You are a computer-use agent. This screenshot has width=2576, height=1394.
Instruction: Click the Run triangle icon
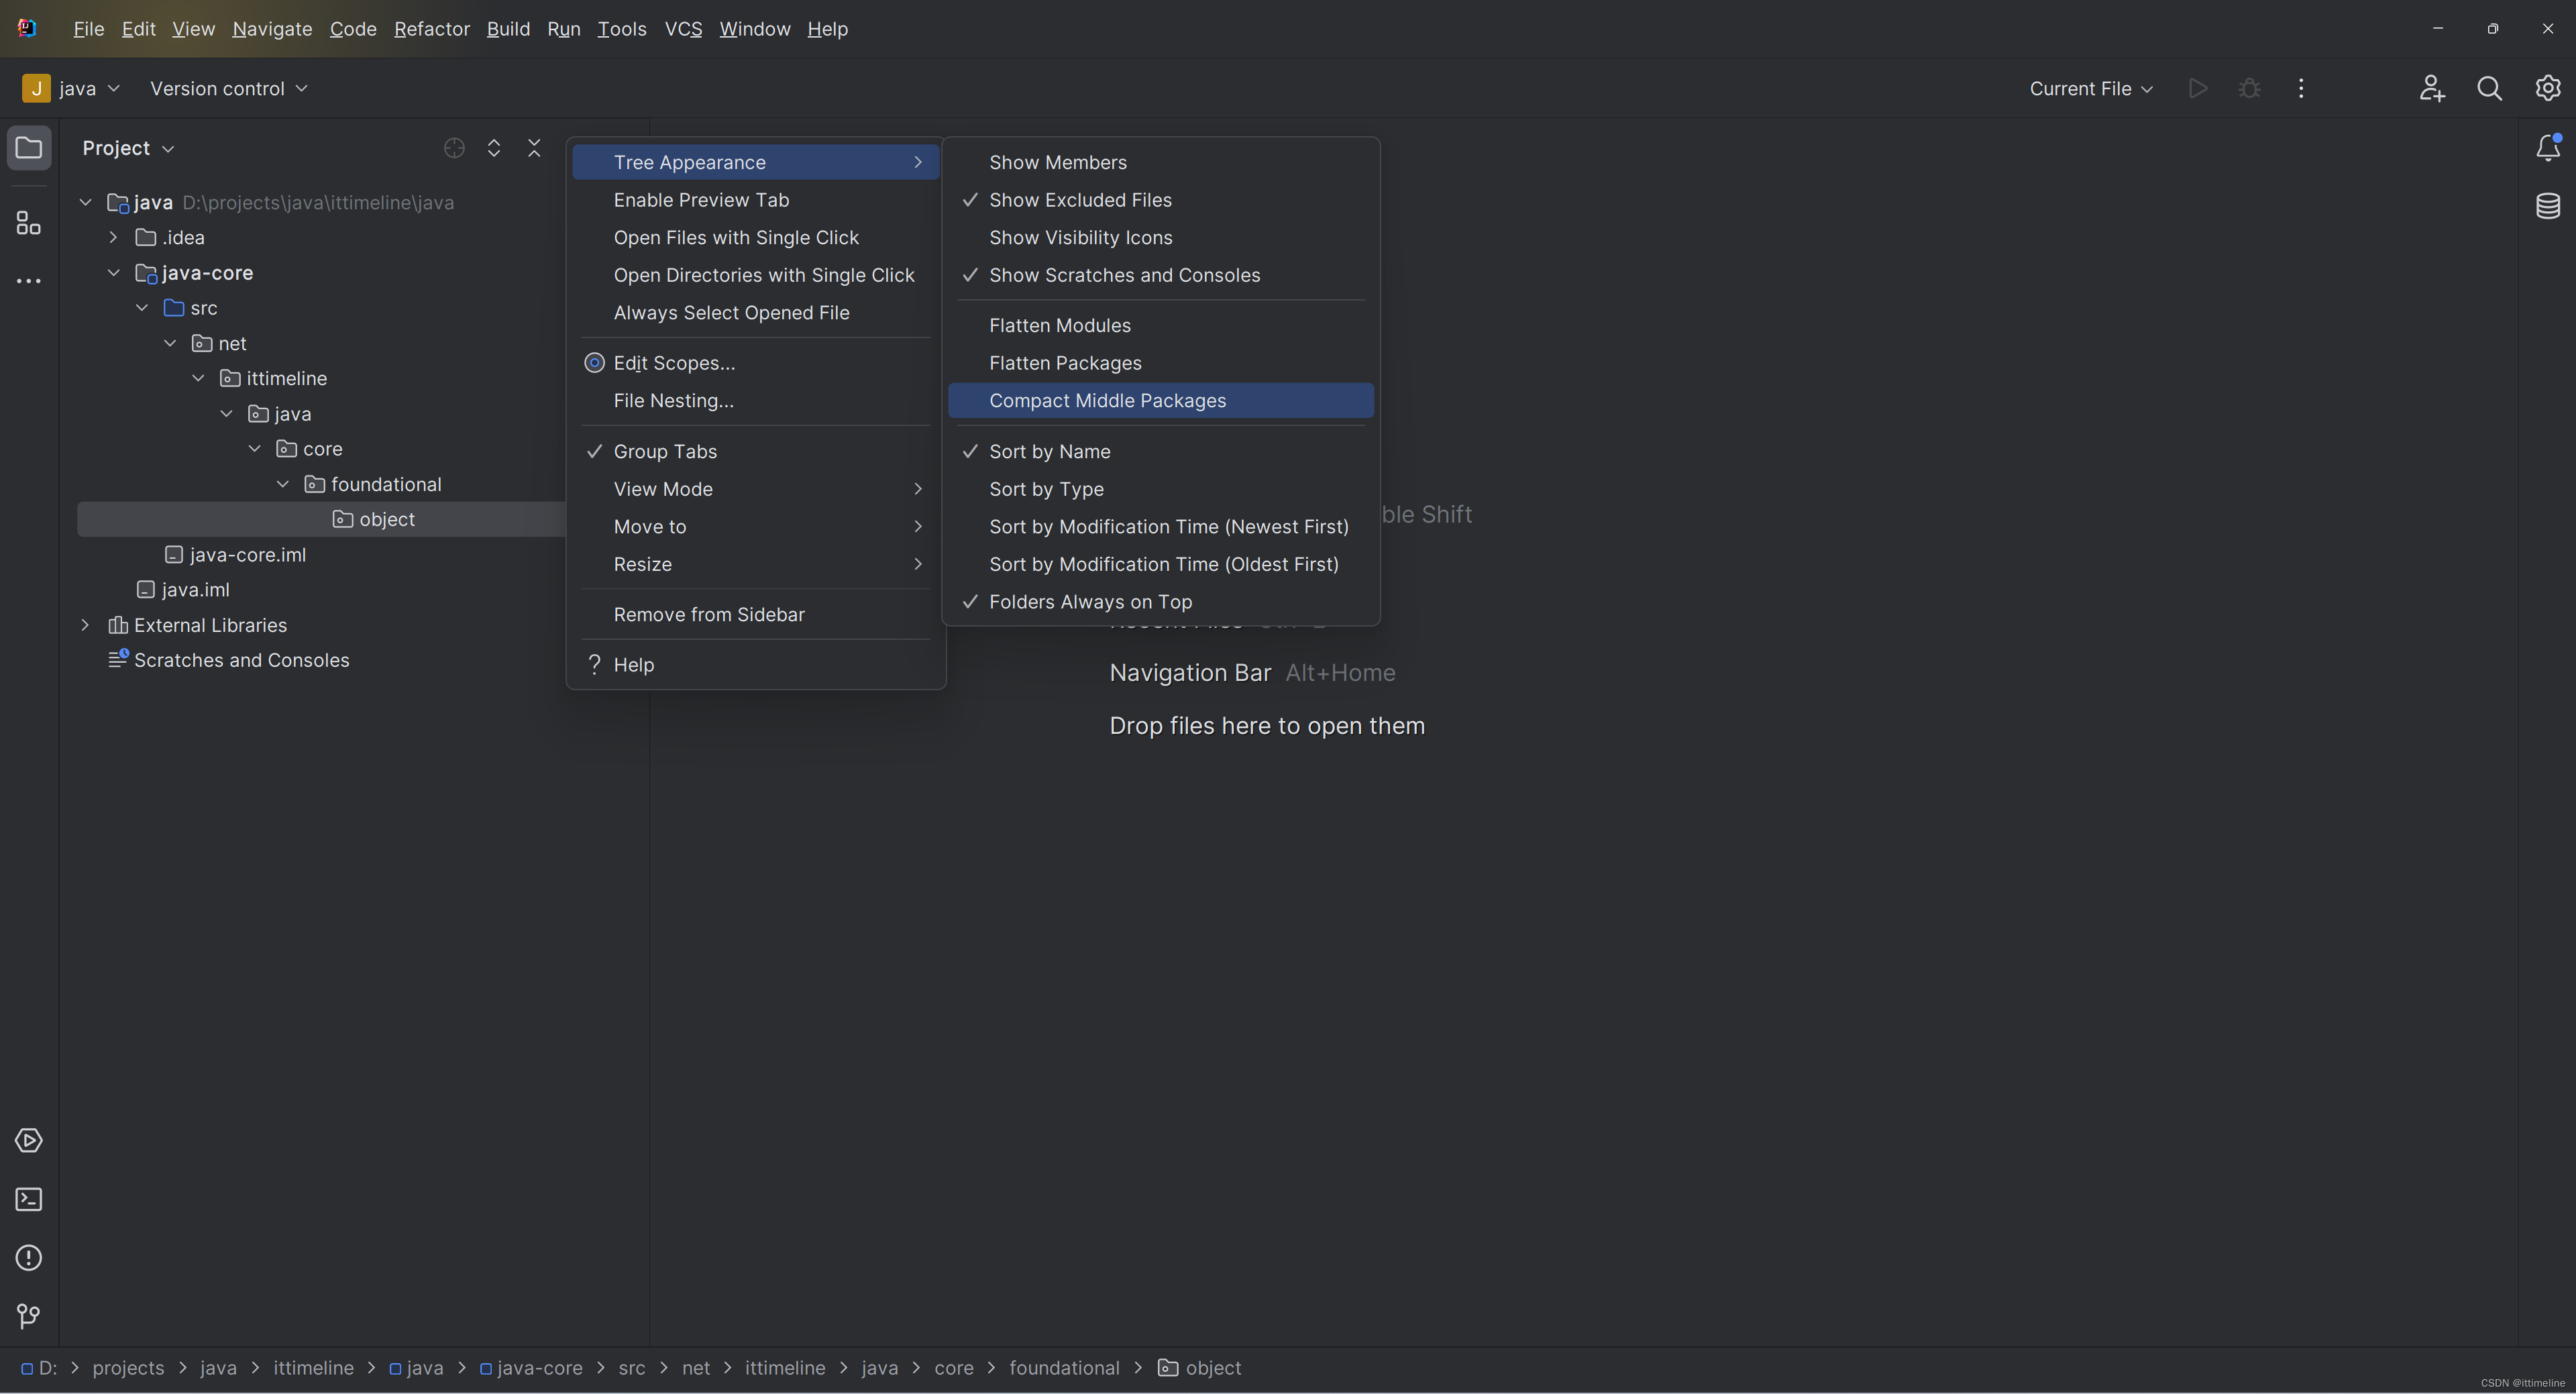point(2198,89)
